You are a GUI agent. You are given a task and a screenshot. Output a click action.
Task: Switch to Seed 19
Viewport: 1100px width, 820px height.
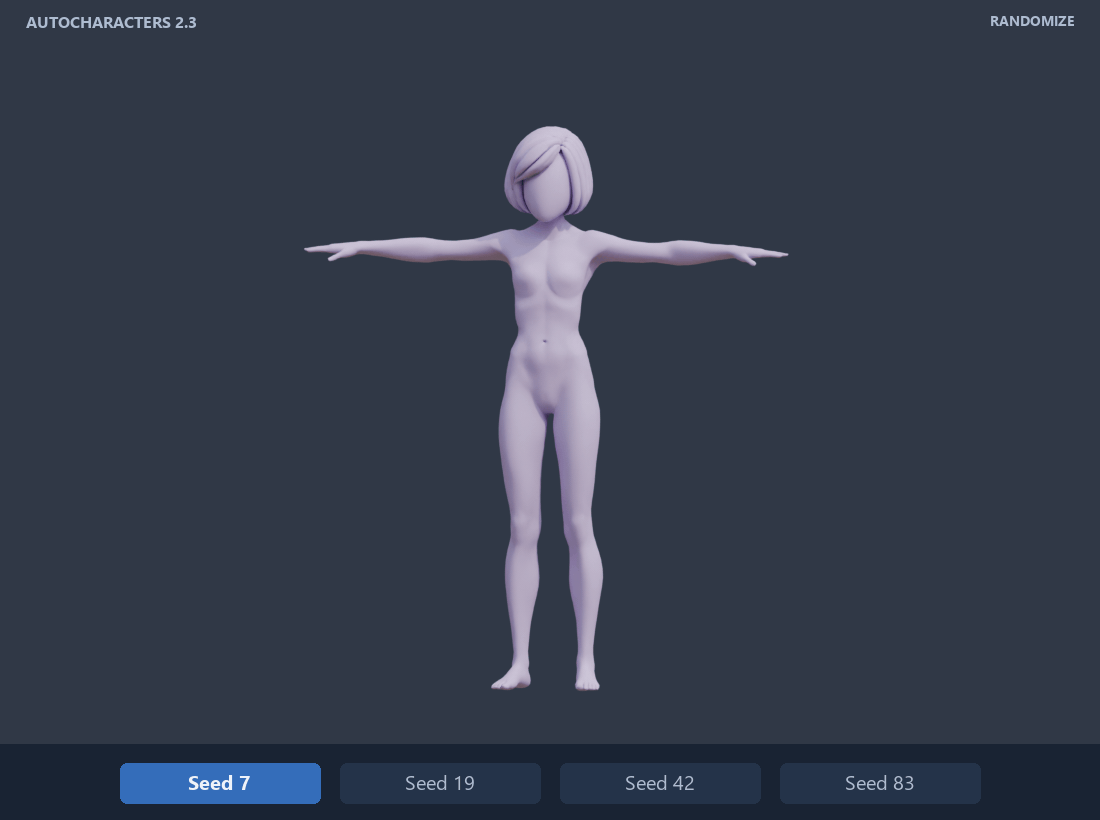pos(440,783)
